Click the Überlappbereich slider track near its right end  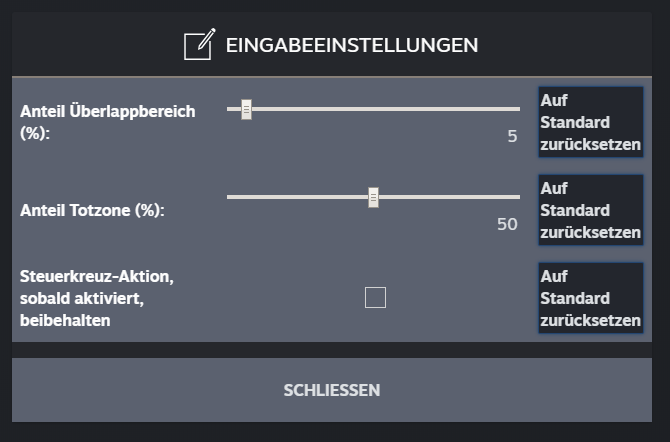508,109
